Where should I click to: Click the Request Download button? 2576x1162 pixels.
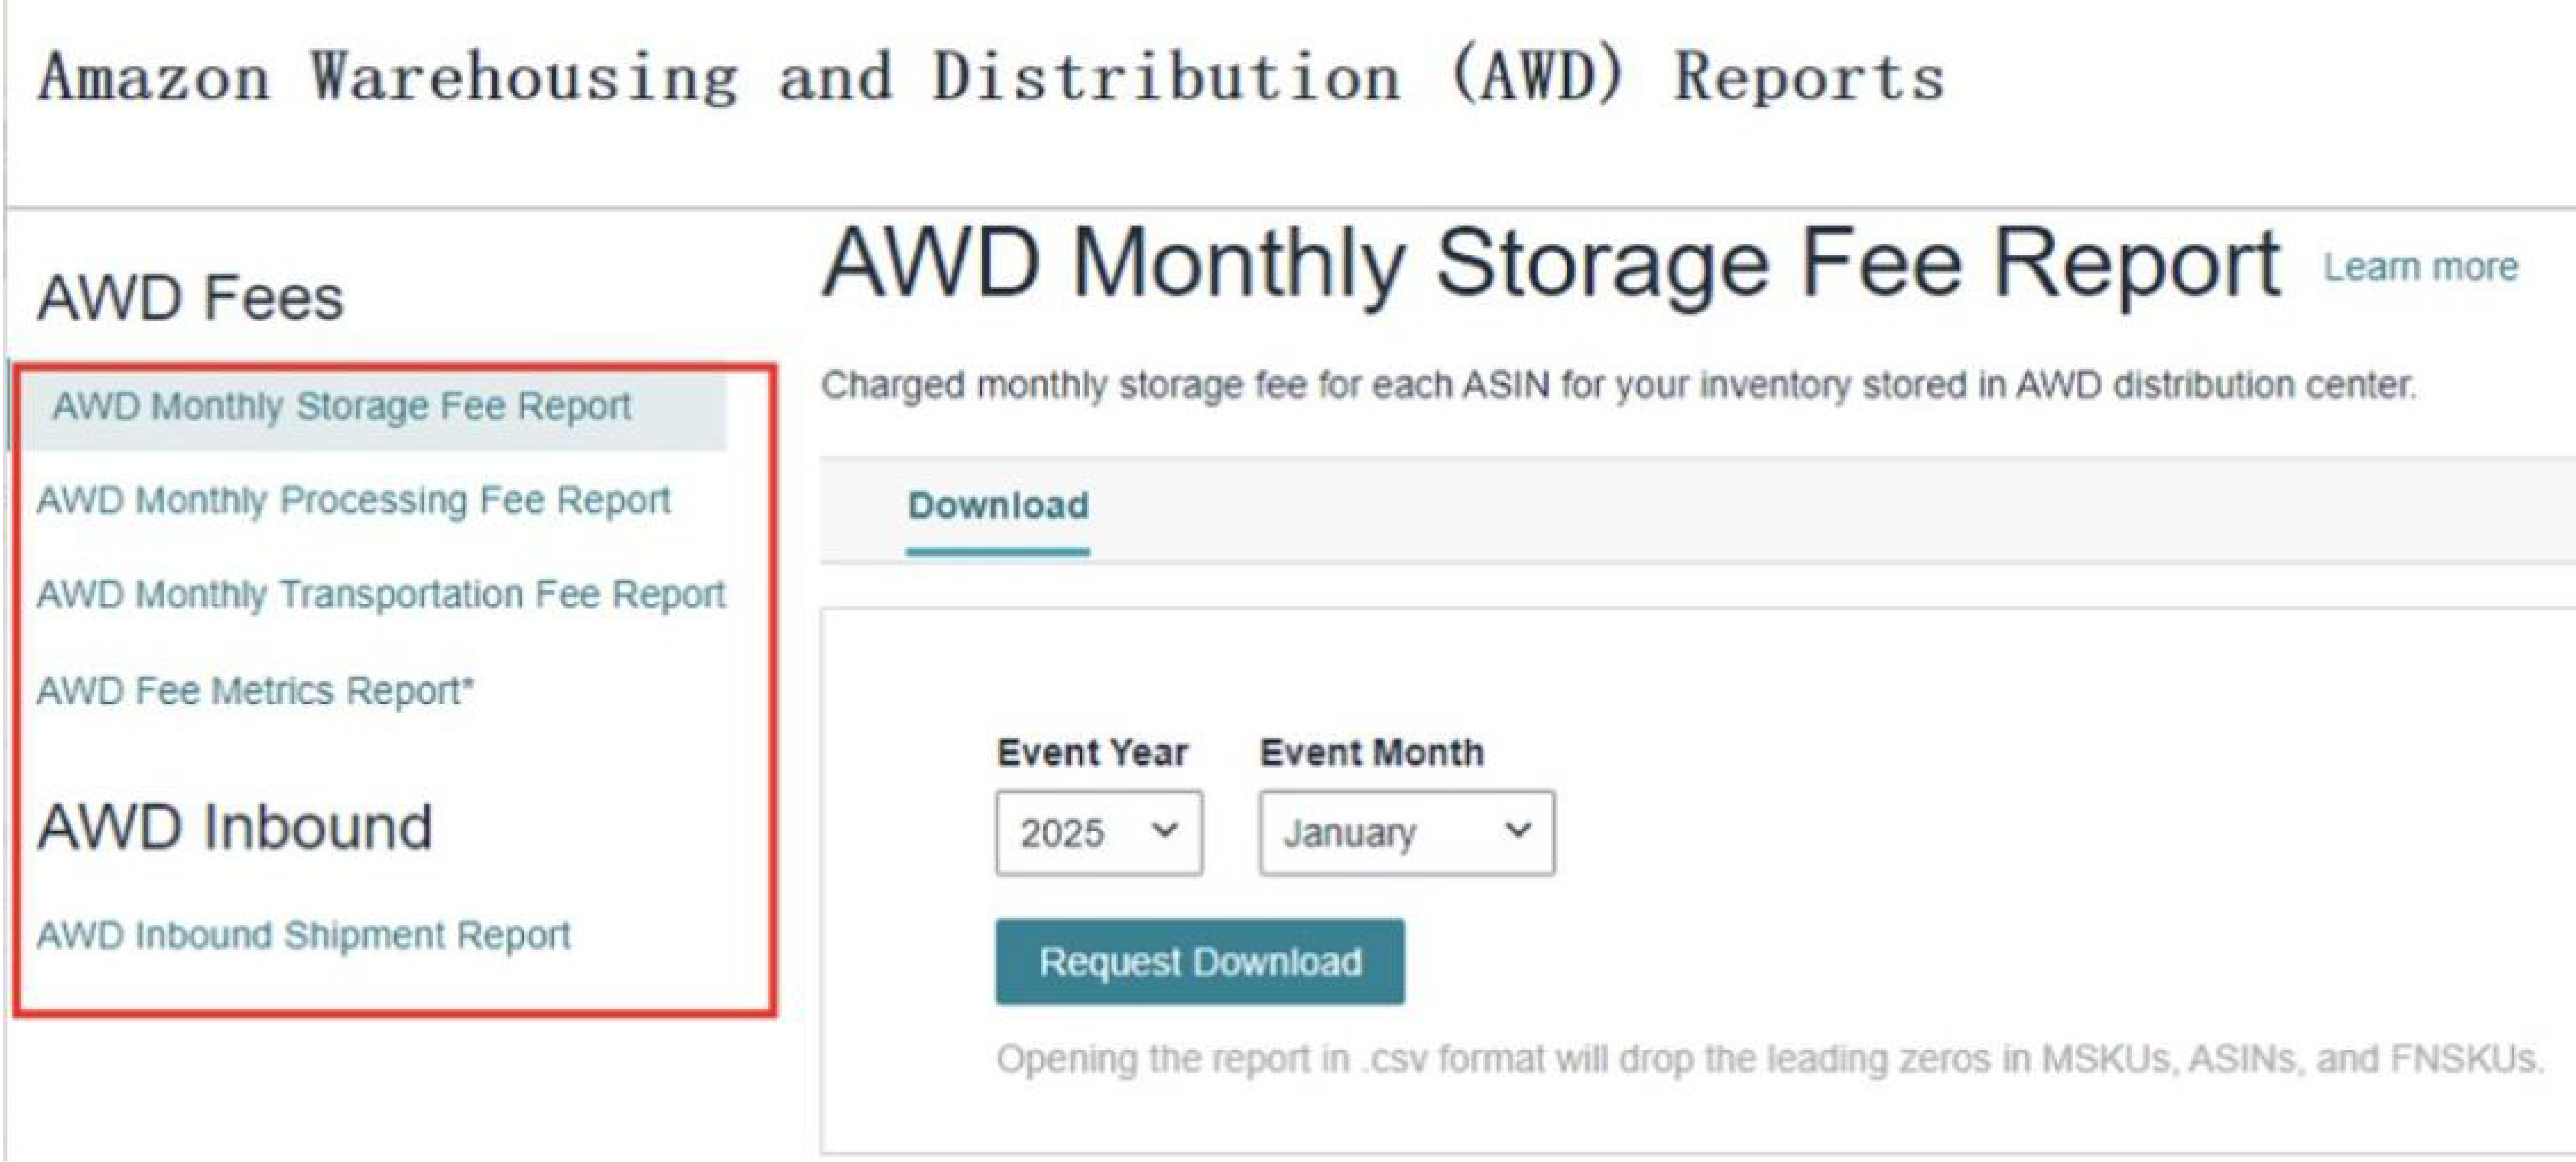coord(1200,962)
